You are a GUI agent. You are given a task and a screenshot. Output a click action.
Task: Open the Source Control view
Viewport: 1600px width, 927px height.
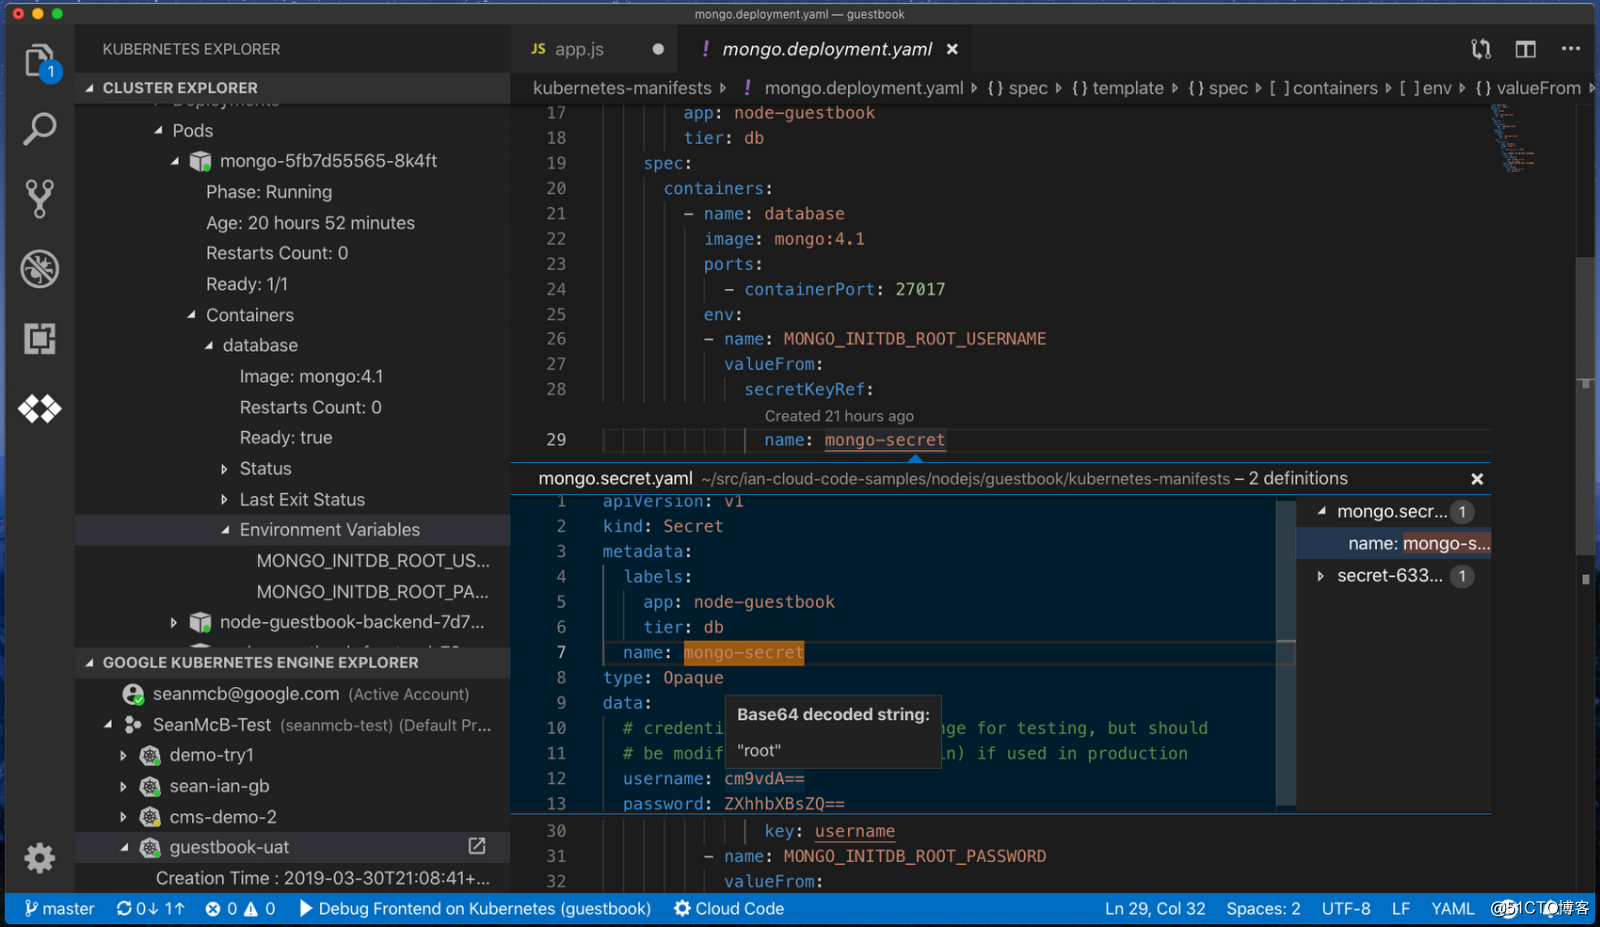40,199
